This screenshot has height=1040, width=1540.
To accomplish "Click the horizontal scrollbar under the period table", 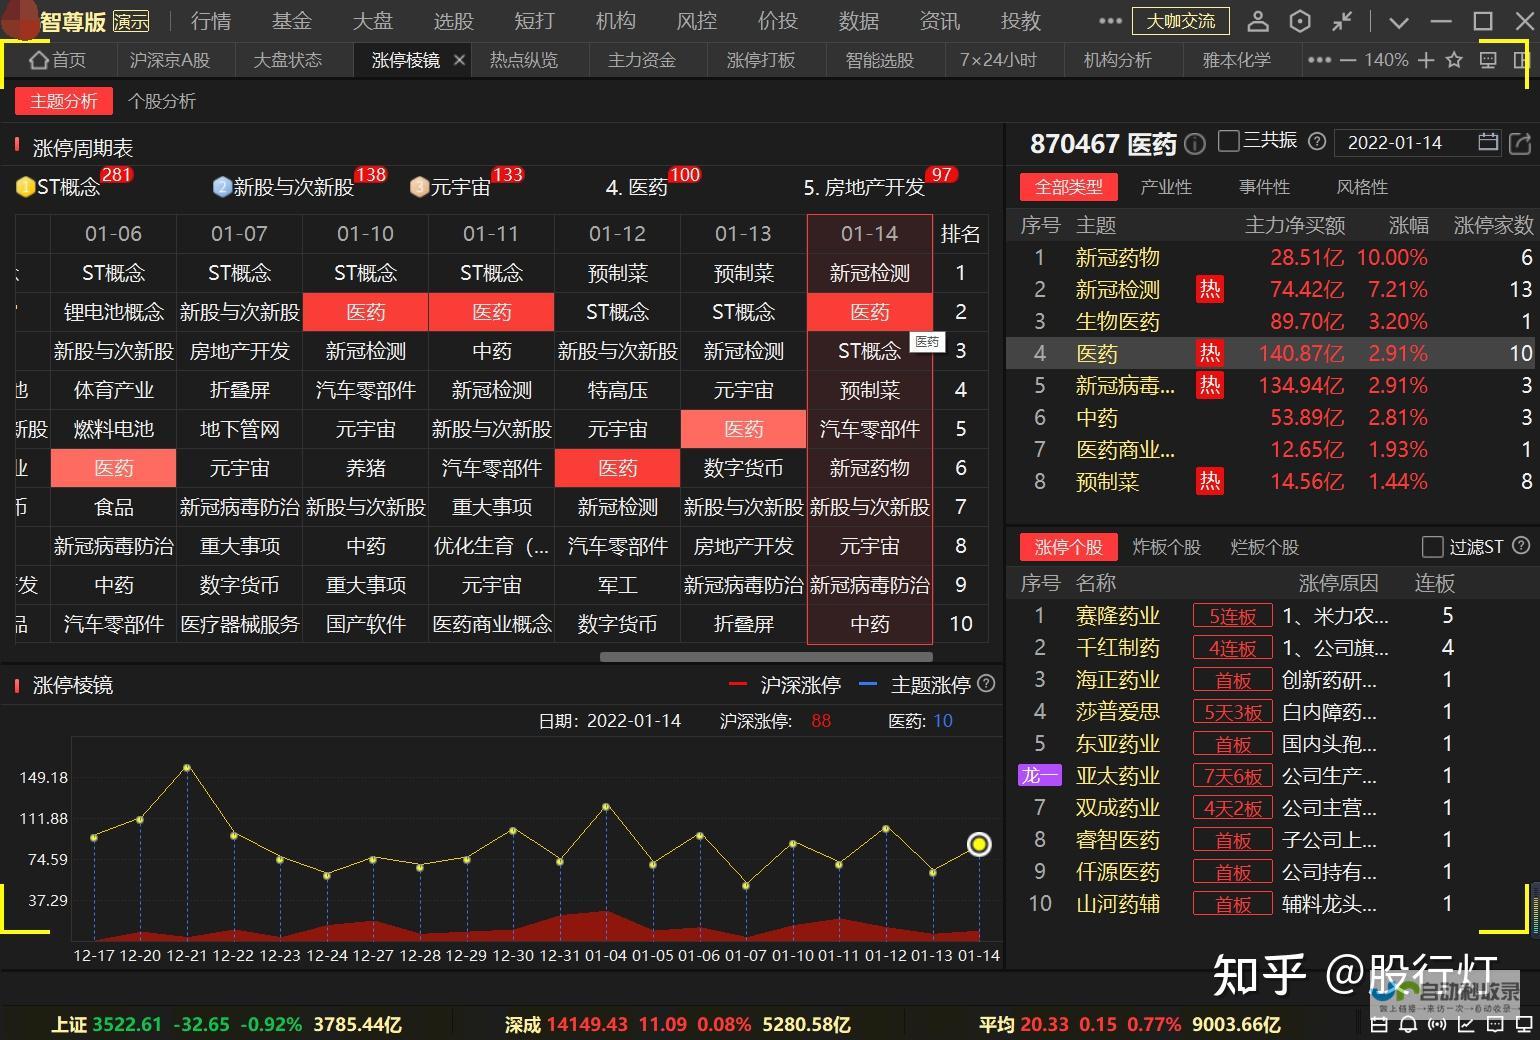I will click(x=766, y=657).
